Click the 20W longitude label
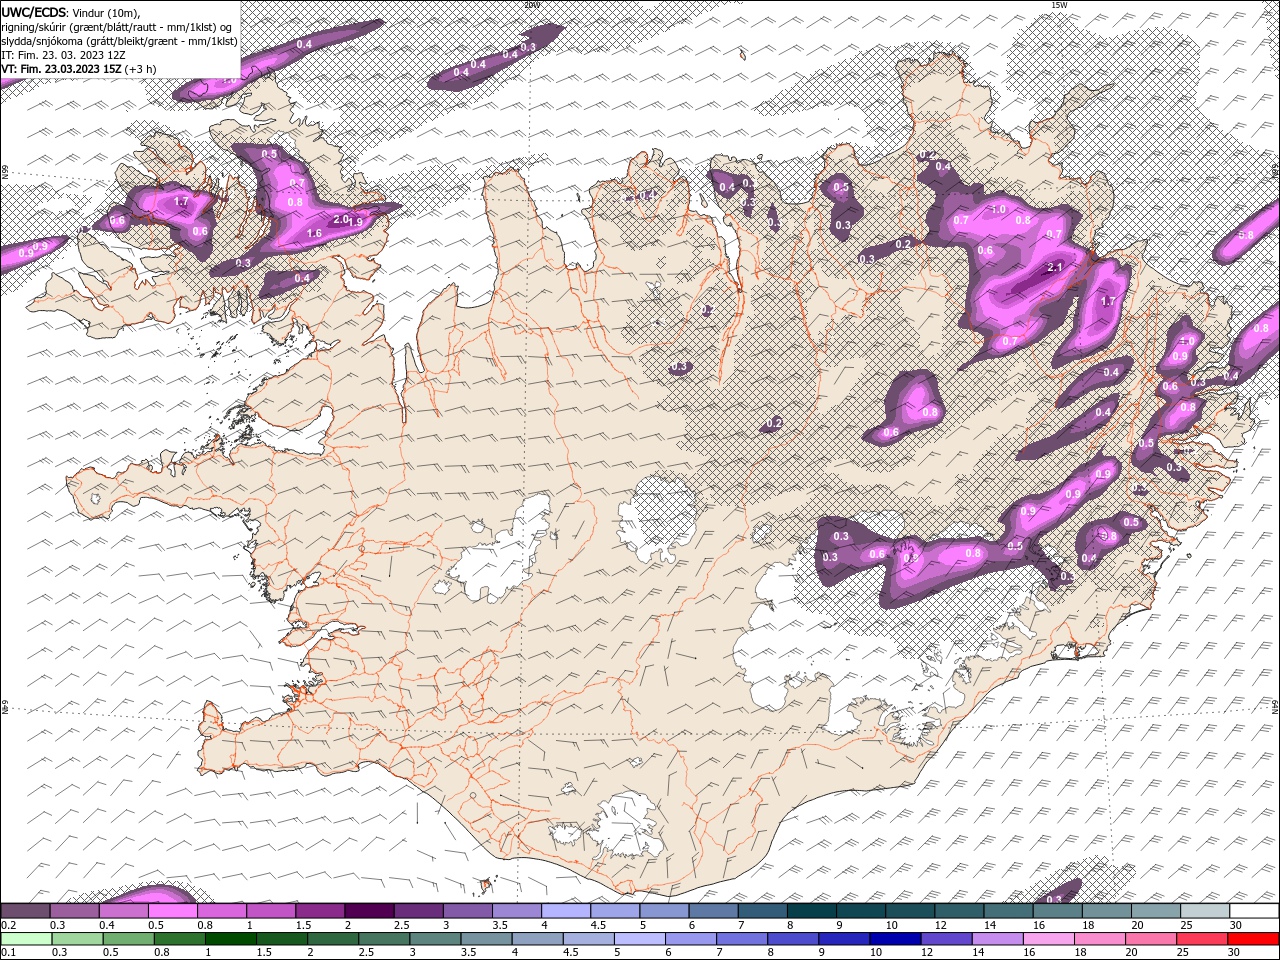Viewport: 1280px width, 960px height. pyautogui.click(x=531, y=5)
